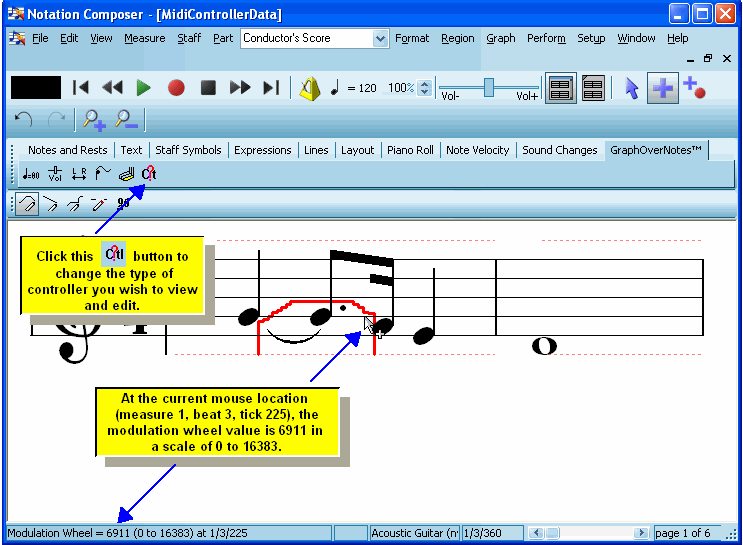Select the pitch bend graph icon
The image size is (743, 545).
[x=102, y=174]
